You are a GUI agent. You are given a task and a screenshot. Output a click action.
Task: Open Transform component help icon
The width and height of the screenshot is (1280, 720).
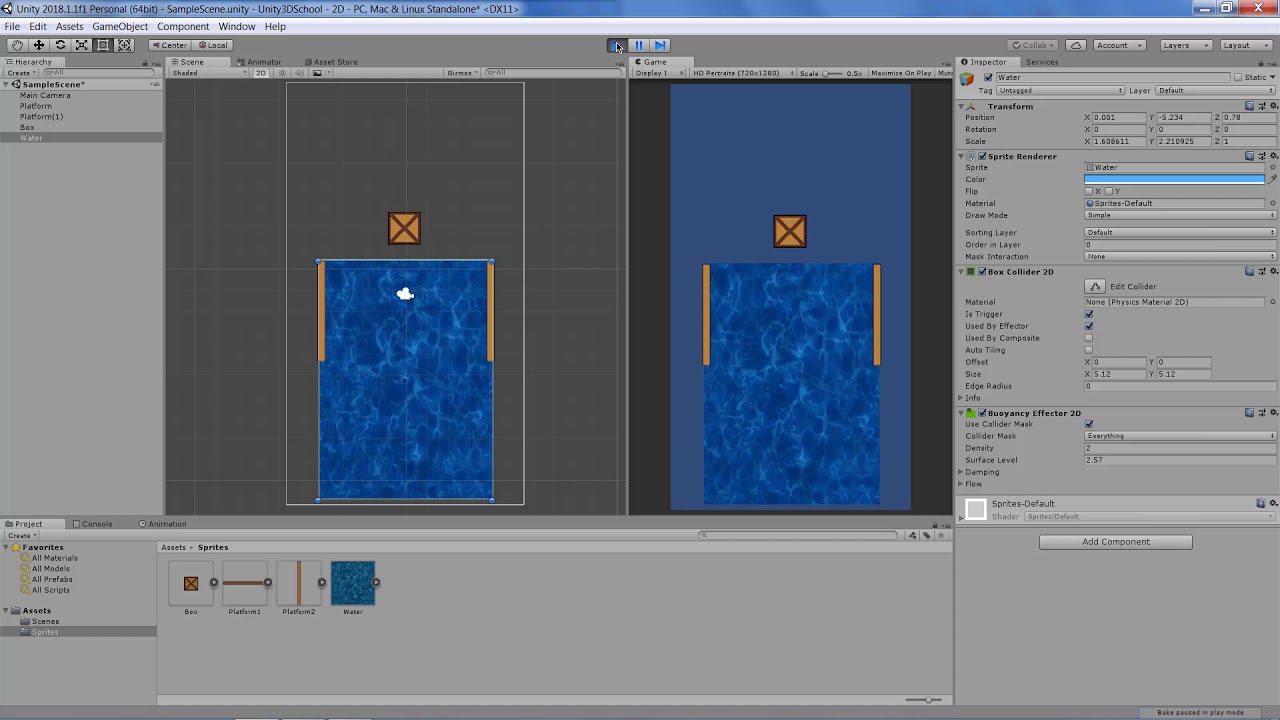(x=1249, y=106)
